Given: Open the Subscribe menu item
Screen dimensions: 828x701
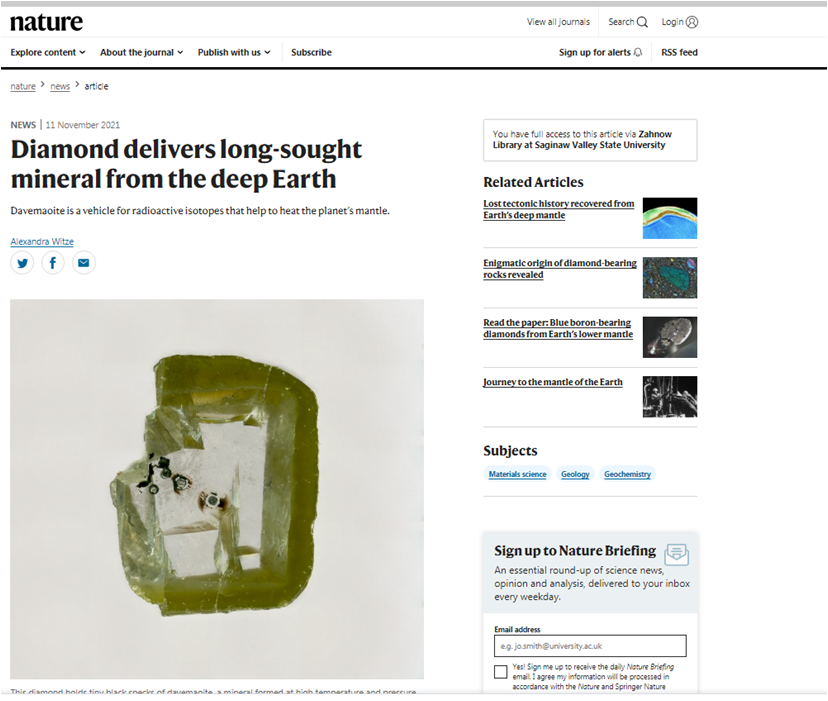Looking at the screenshot, I should (x=311, y=52).
